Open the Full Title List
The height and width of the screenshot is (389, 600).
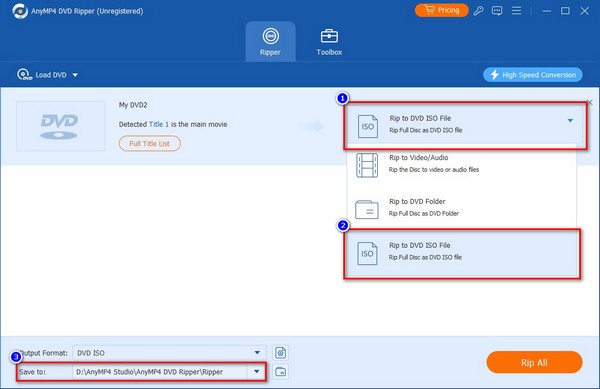point(150,143)
